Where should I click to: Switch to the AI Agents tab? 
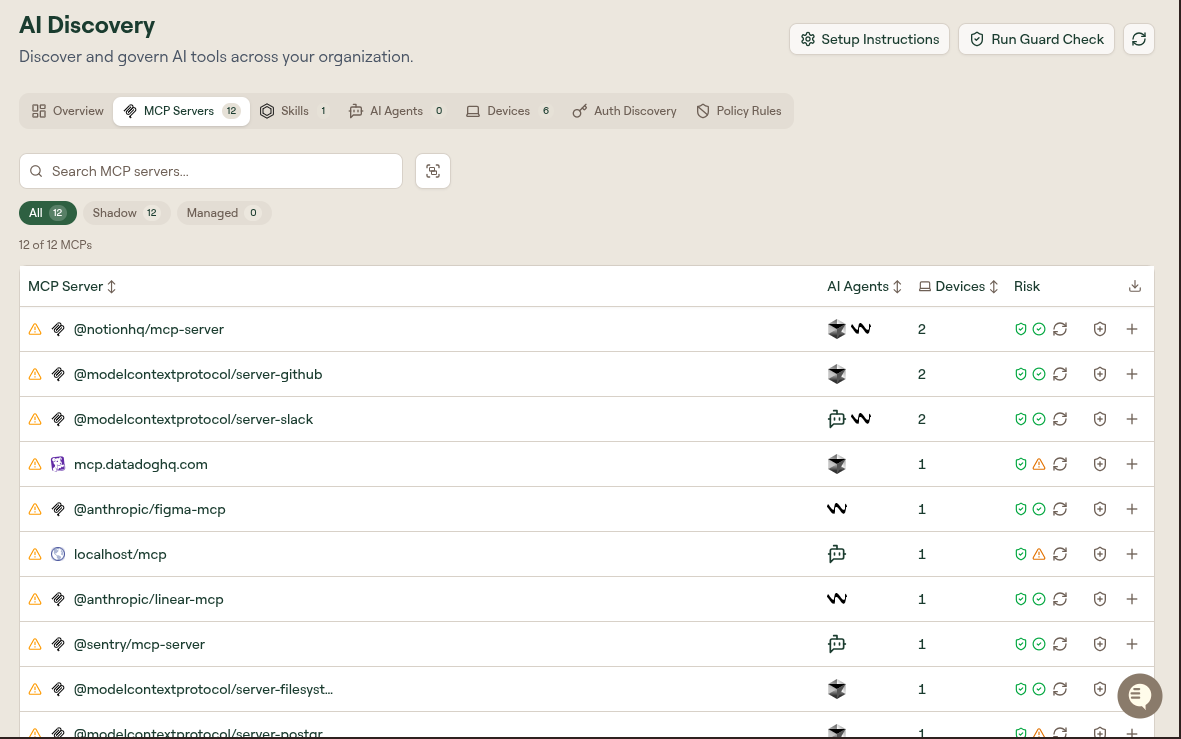point(397,111)
